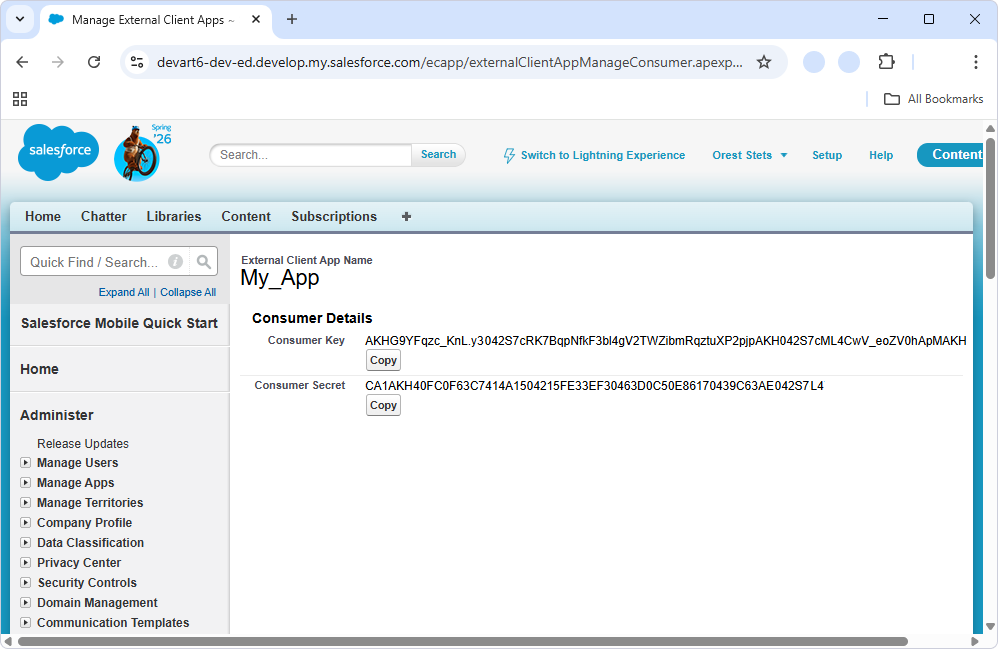998x649 pixels.
Task: Click the site permissions icon in address bar
Action: (x=136, y=61)
